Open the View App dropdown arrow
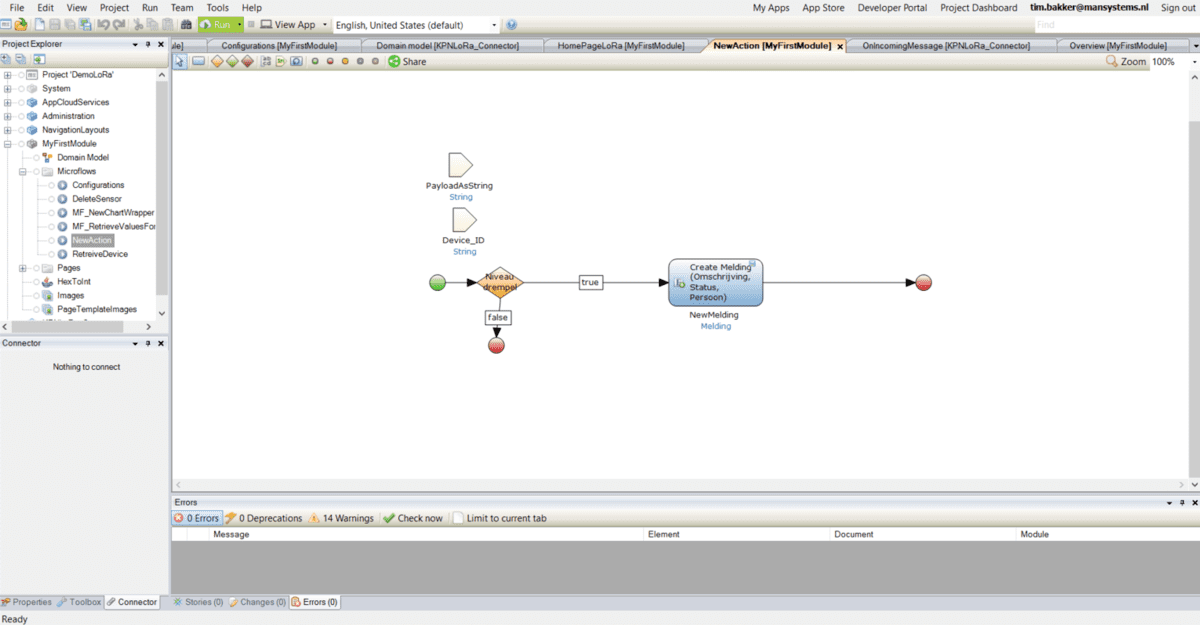This screenshot has width=1200, height=625. pos(325,24)
